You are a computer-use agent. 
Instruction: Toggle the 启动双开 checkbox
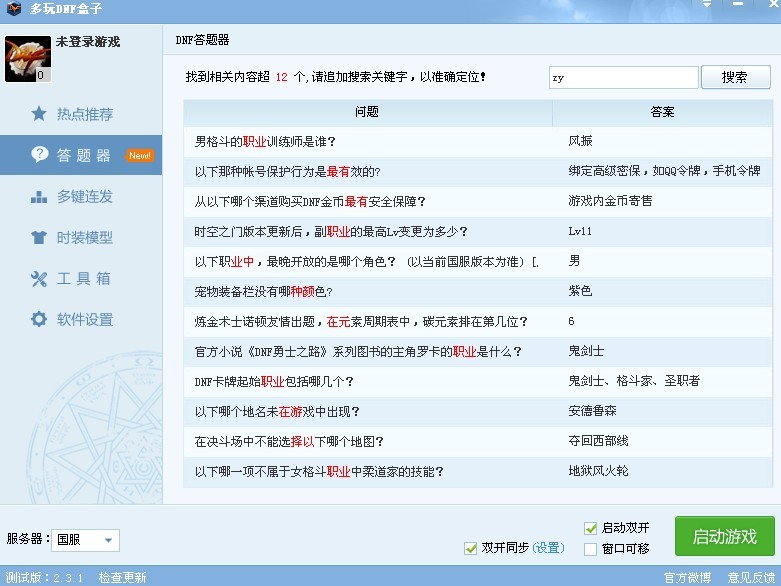pos(591,528)
